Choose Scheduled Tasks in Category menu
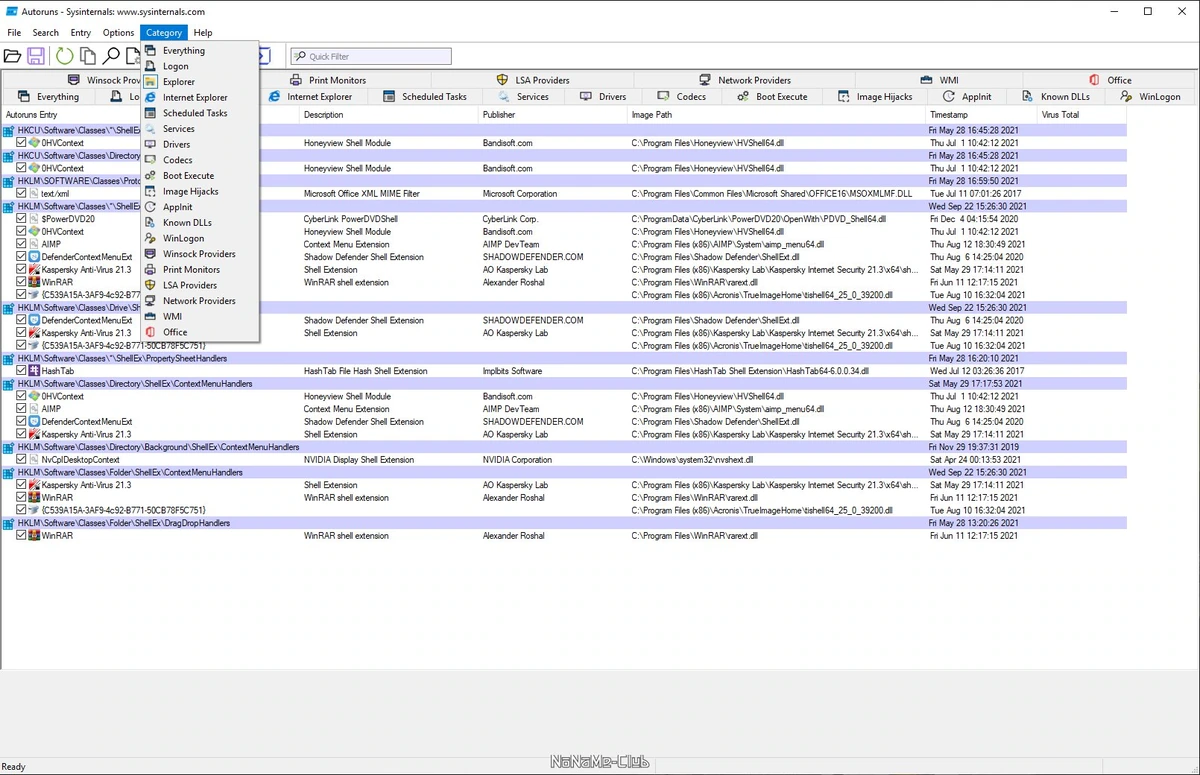This screenshot has width=1200, height=775. [195, 113]
